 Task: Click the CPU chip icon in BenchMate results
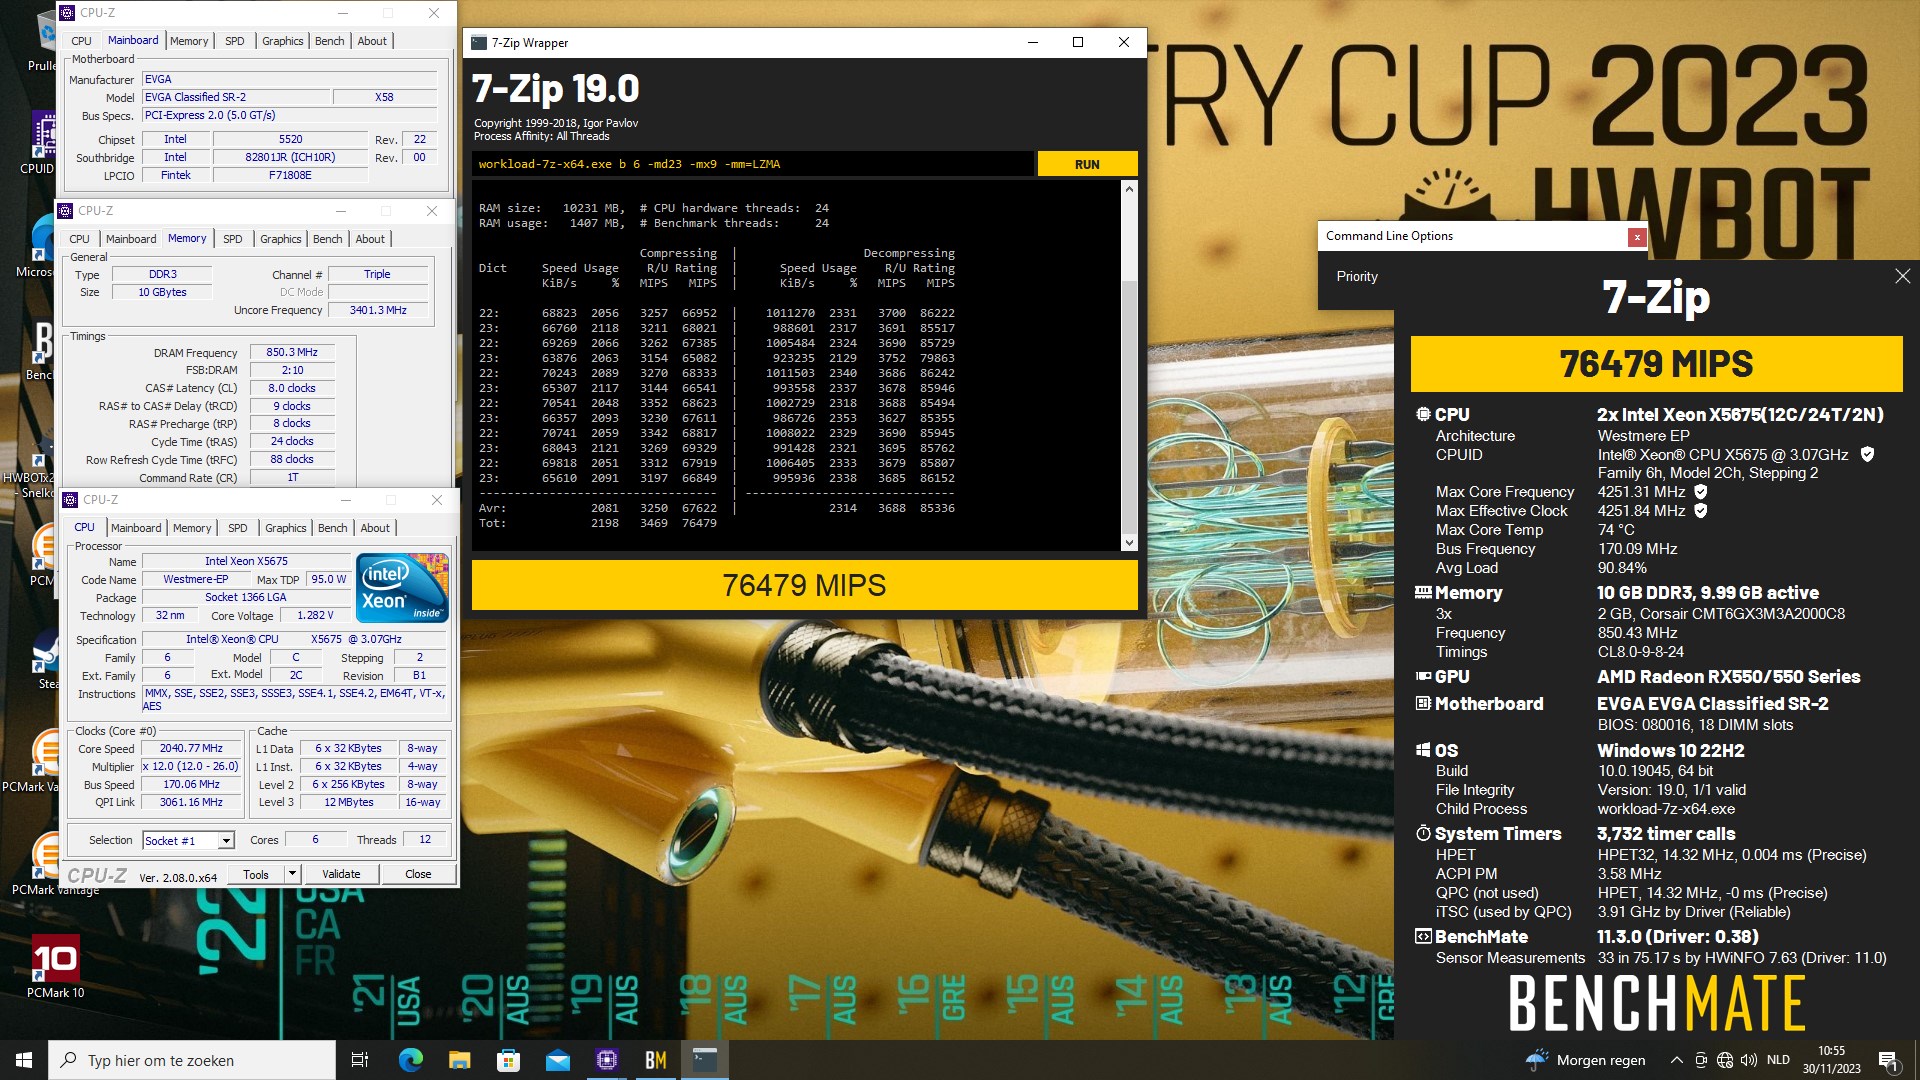[x=1423, y=414]
